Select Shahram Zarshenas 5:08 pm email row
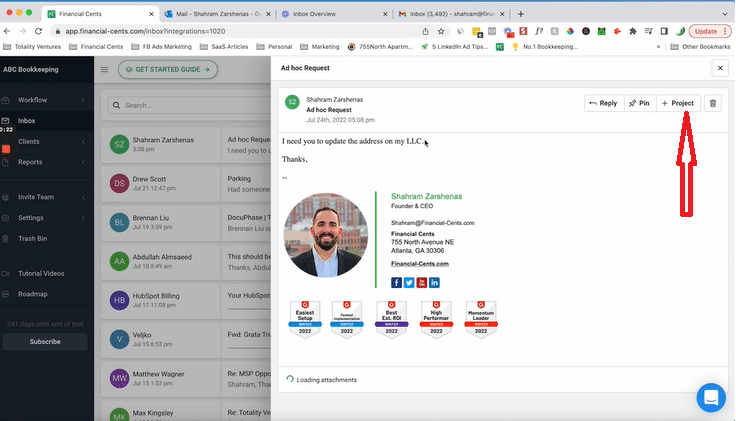 (186, 145)
